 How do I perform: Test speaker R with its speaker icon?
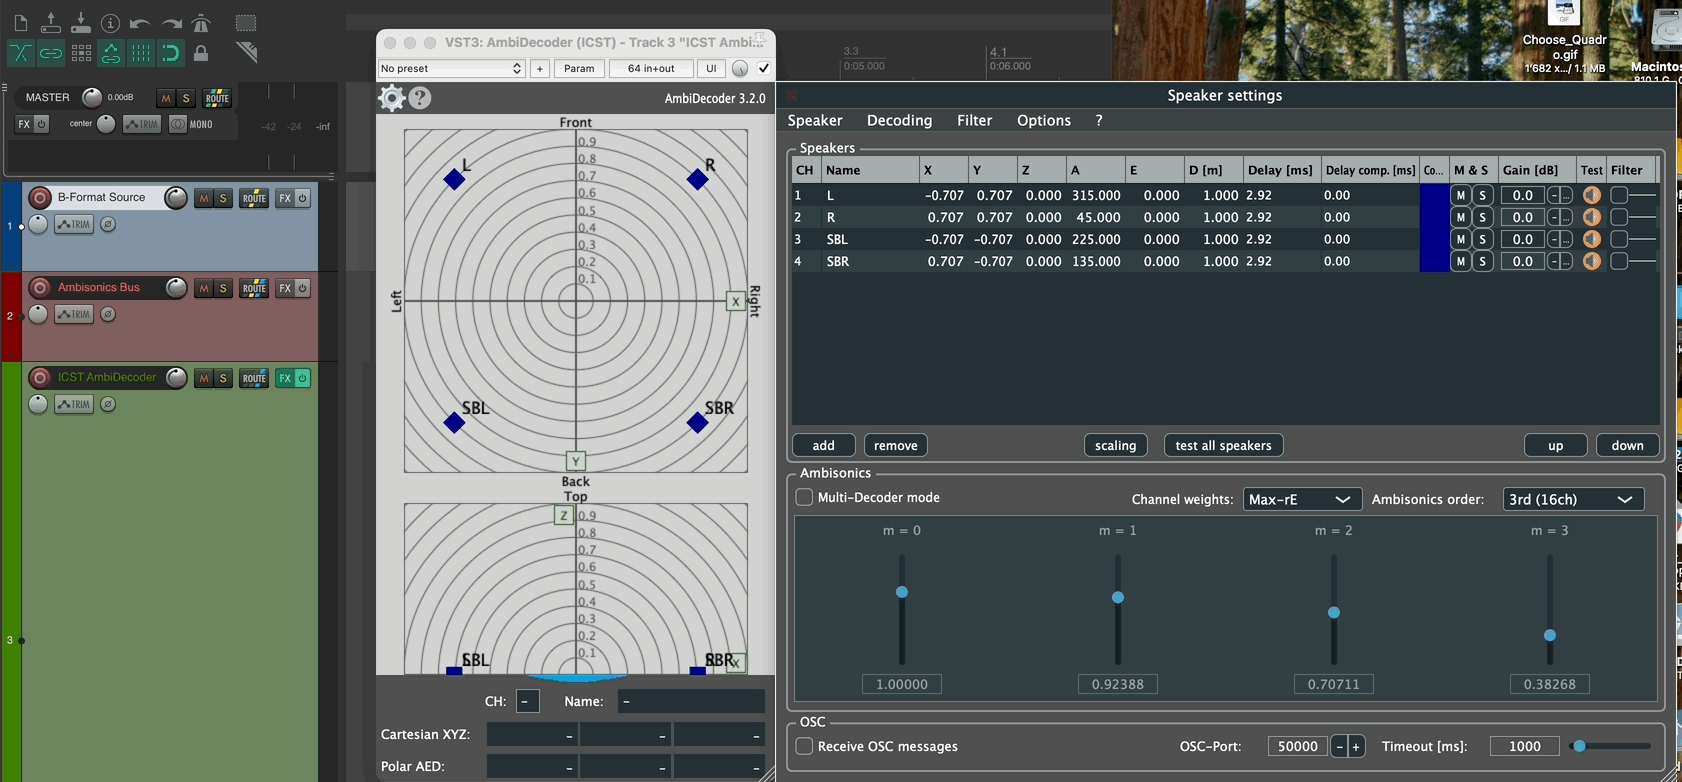(x=1592, y=217)
